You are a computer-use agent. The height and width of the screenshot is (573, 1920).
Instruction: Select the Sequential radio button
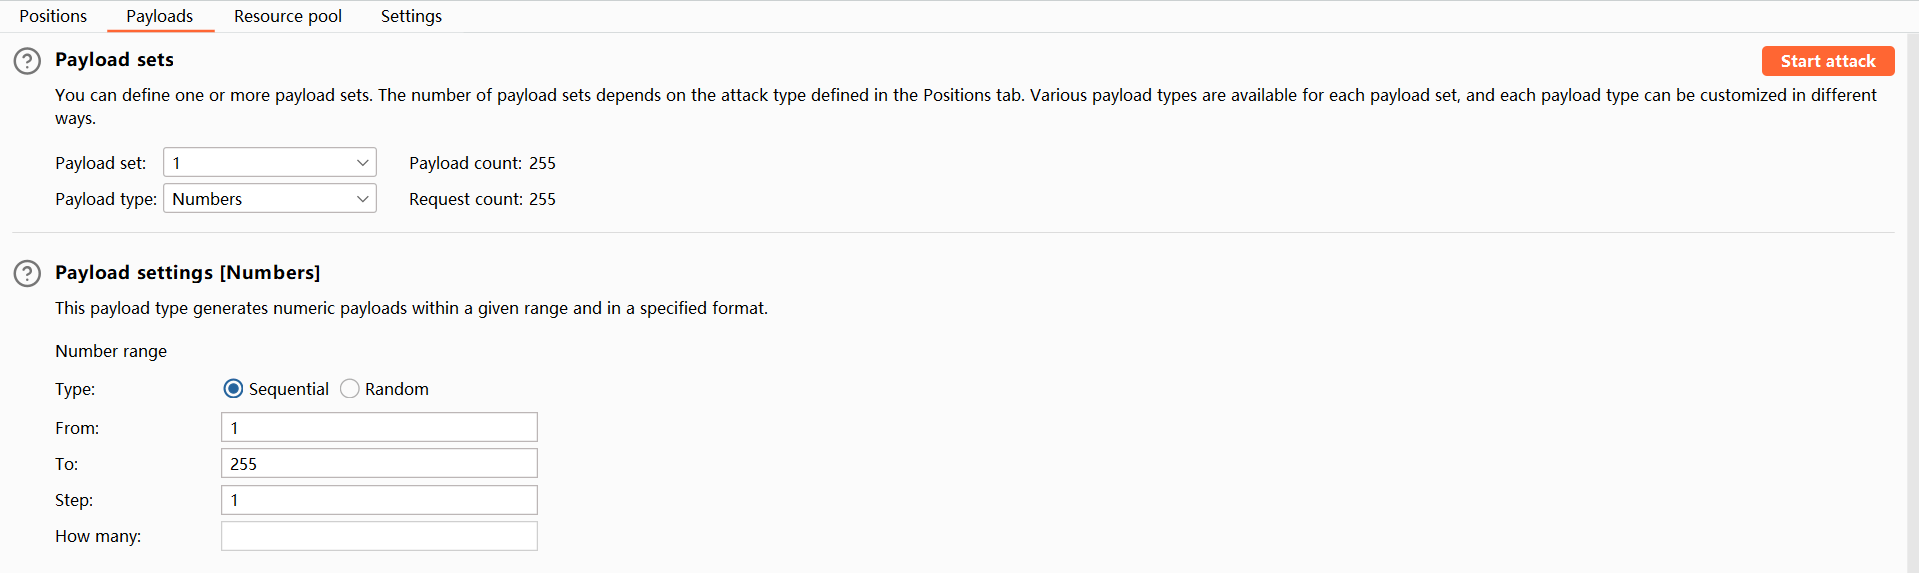[233, 389]
